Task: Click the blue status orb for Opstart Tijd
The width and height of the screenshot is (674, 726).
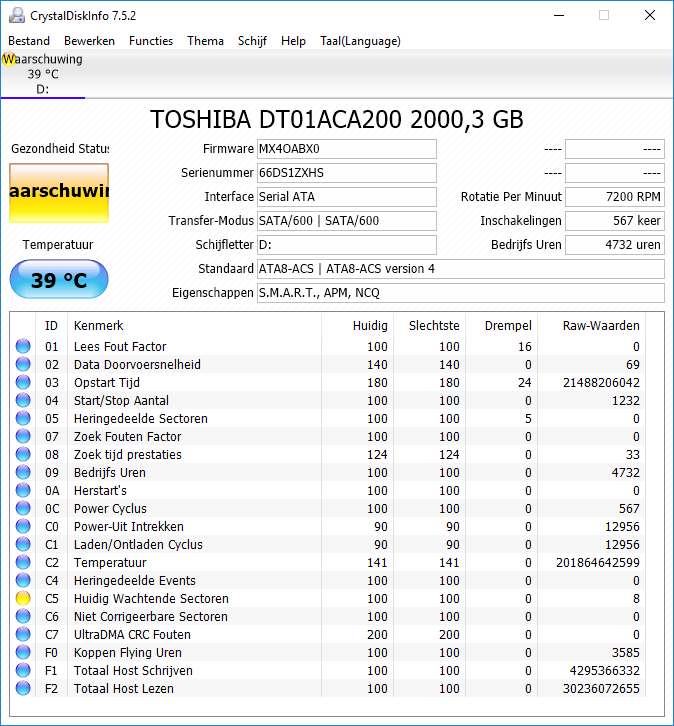Action: 23,382
